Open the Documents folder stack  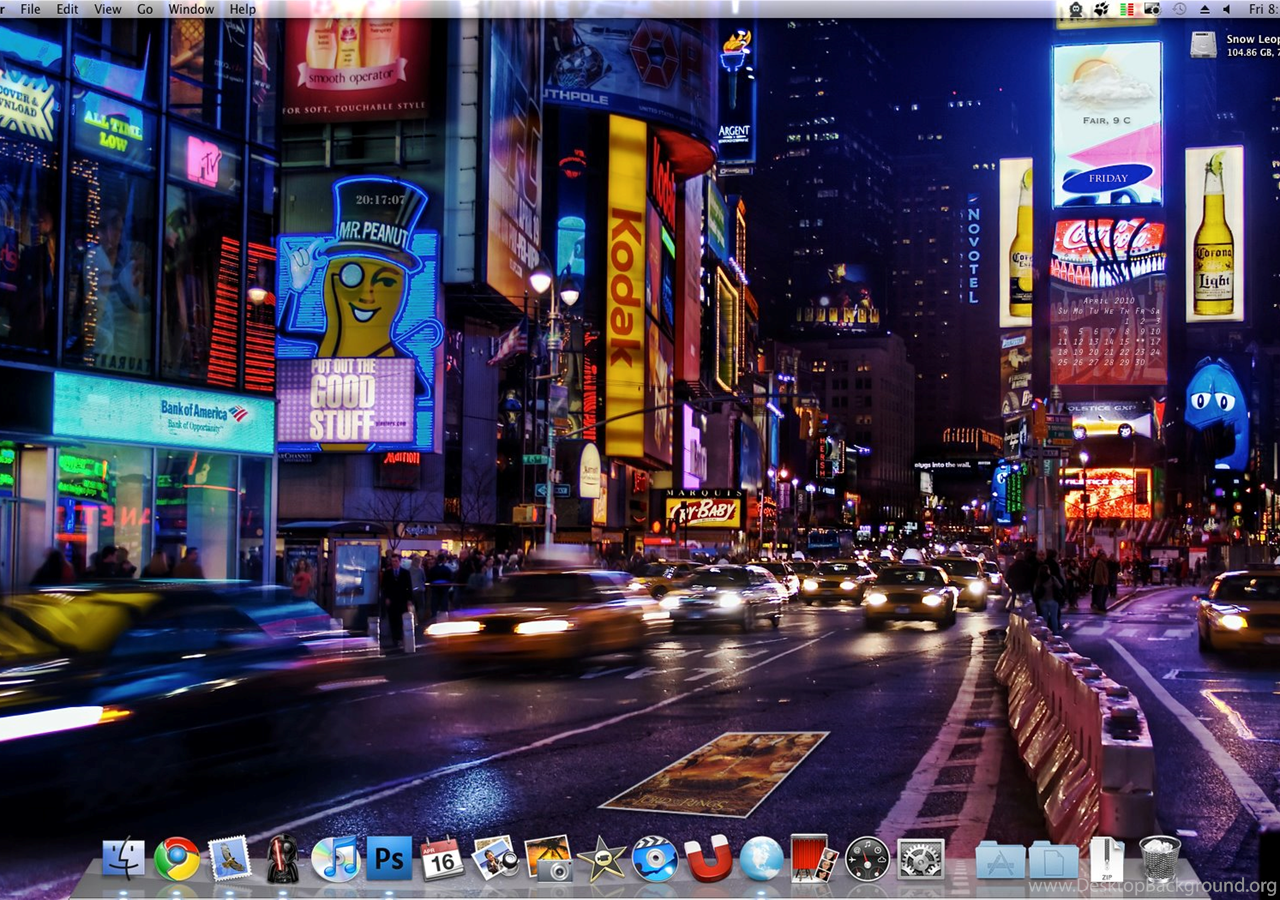[x=1054, y=860]
